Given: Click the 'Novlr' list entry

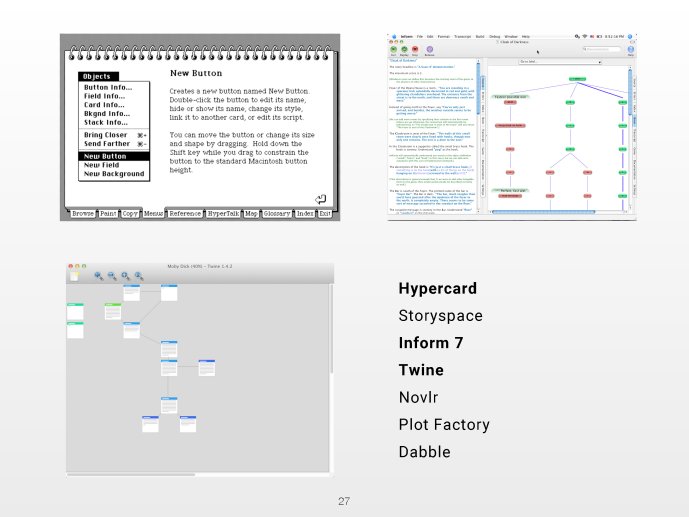Looking at the screenshot, I should point(418,397).
